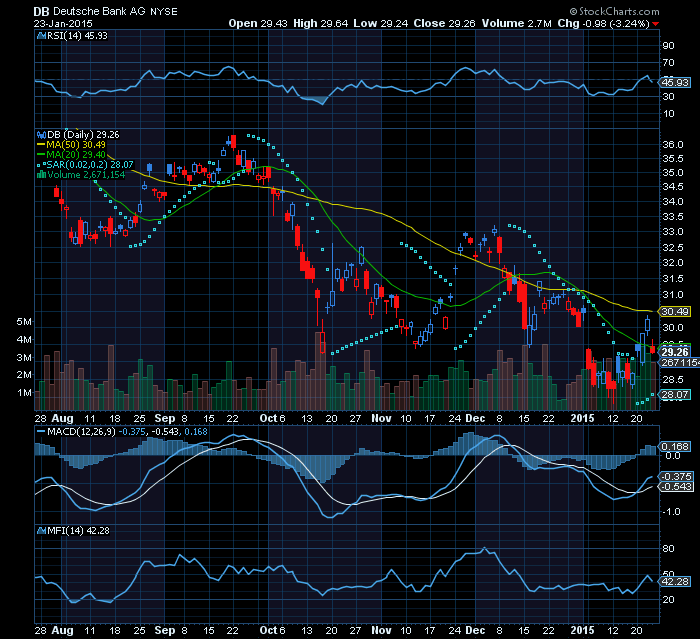Click the 42.28 MFI value tag
The image size is (700, 639).
(675, 581)
